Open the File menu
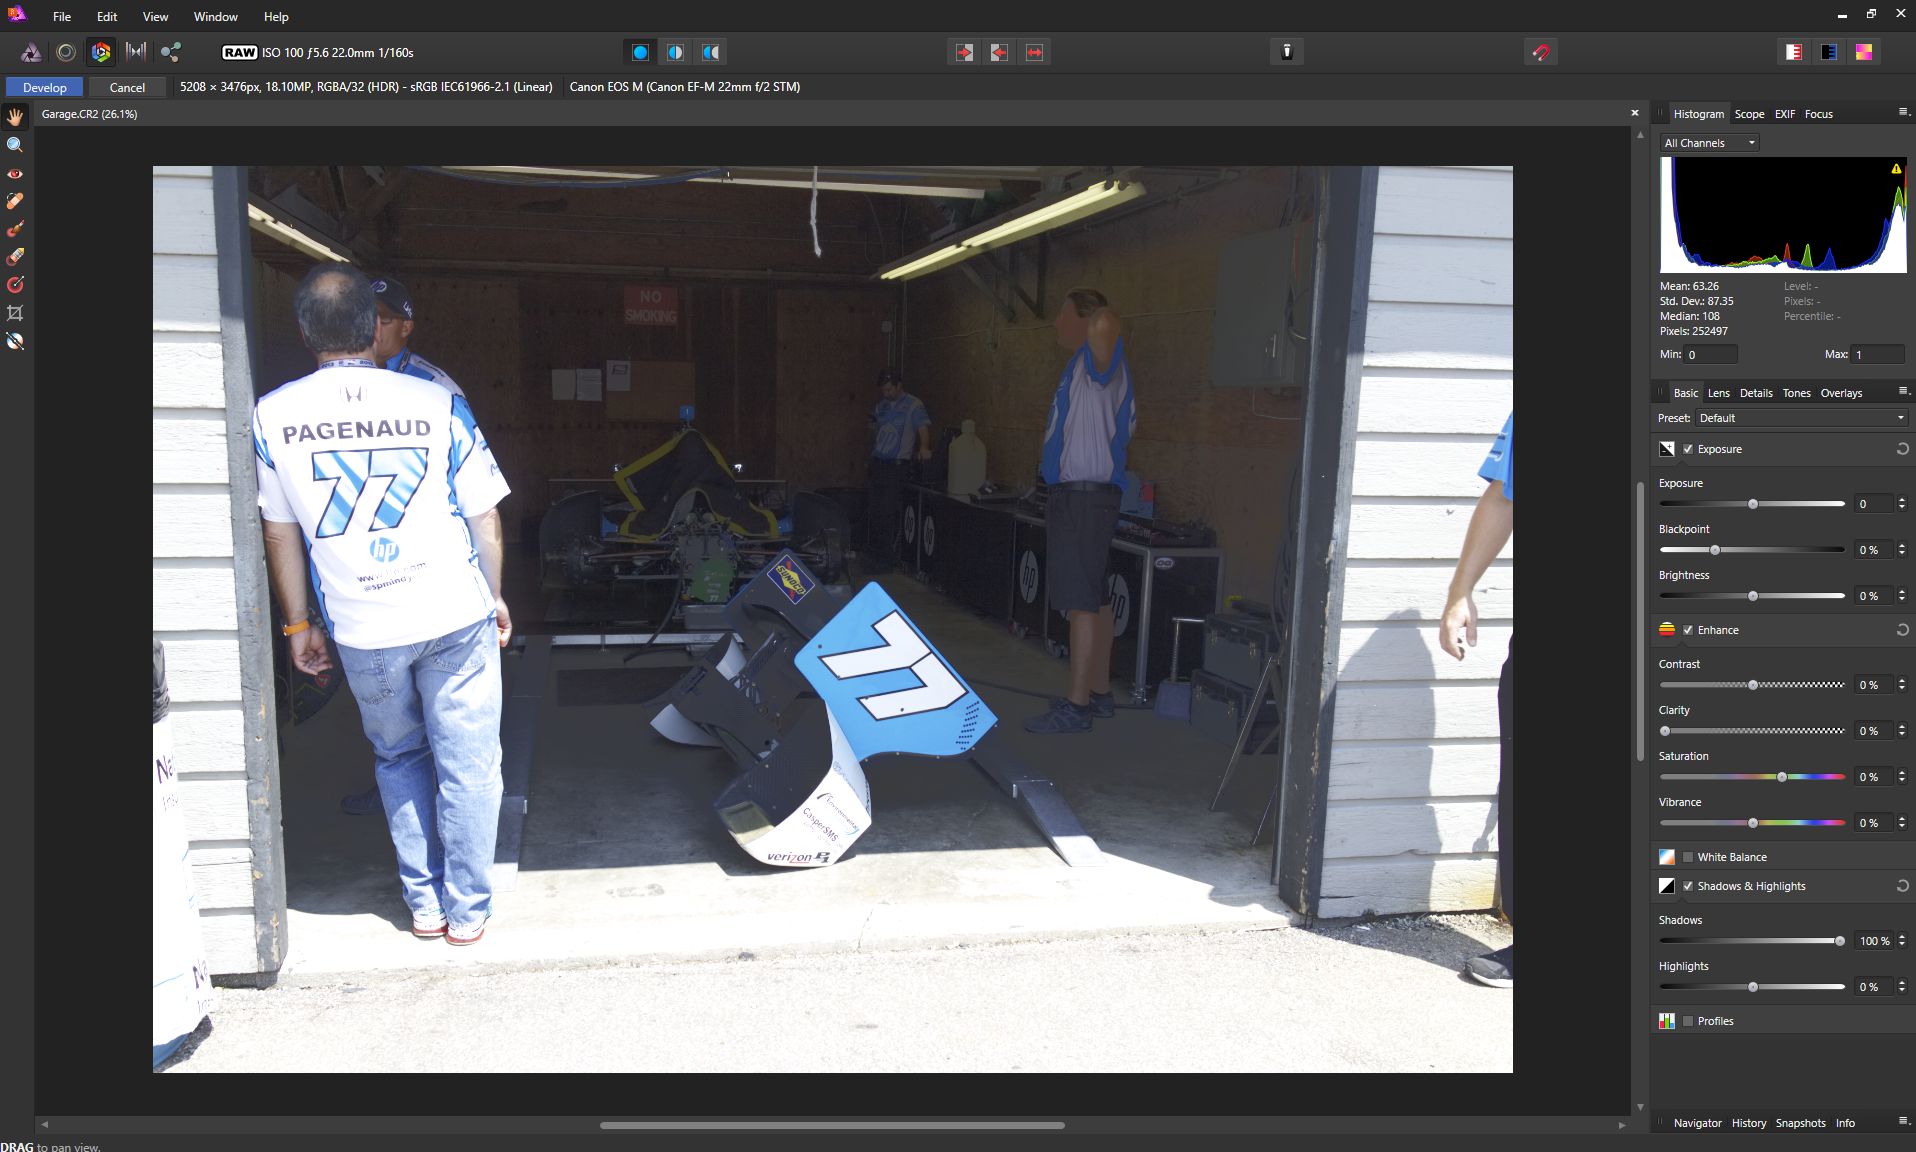This screenshot has width=1916, height=1152. click(62, 17)
